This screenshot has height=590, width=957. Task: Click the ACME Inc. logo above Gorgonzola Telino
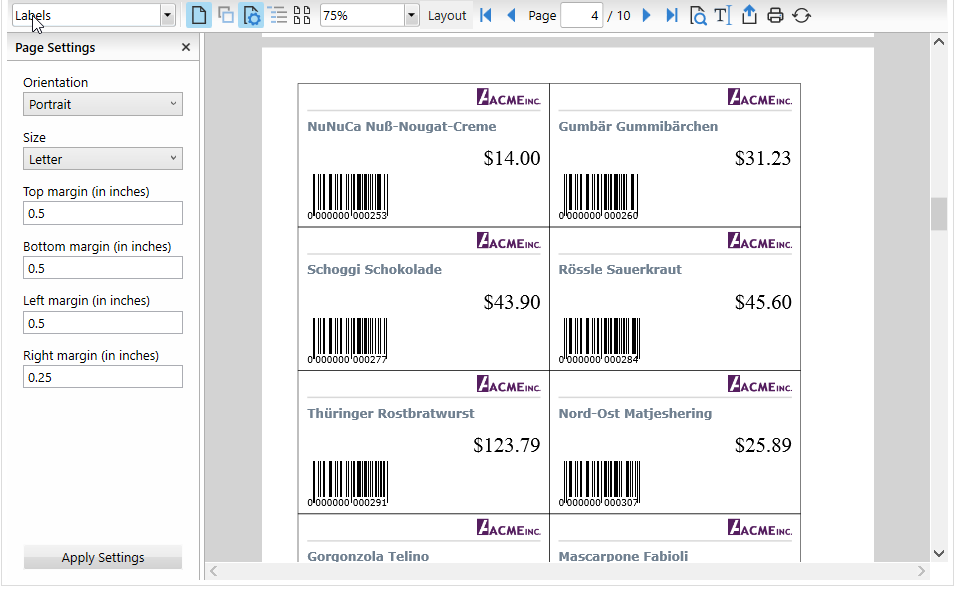508,527
